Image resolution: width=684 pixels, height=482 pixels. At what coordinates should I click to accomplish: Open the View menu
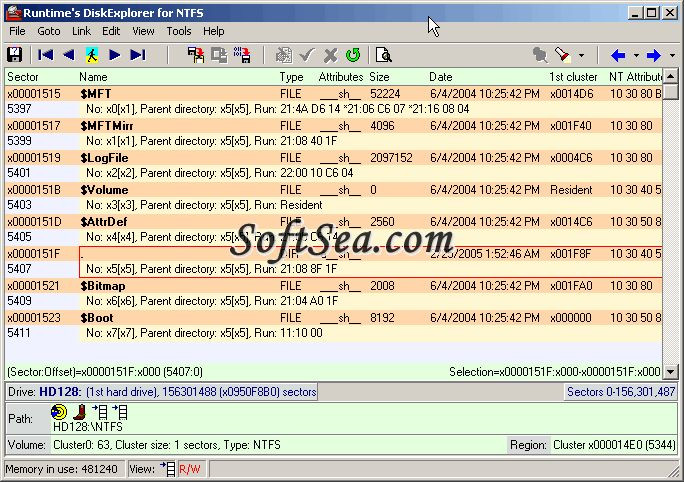click(x=143, y=31)
